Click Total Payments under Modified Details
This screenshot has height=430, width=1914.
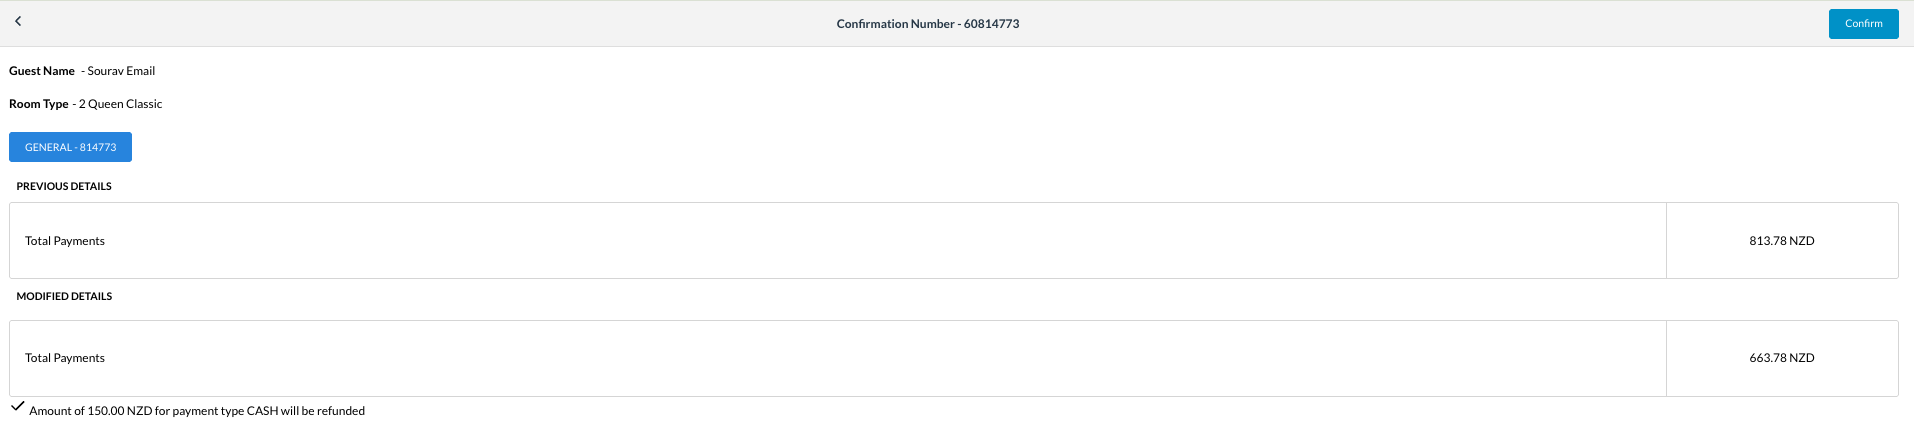65,358
